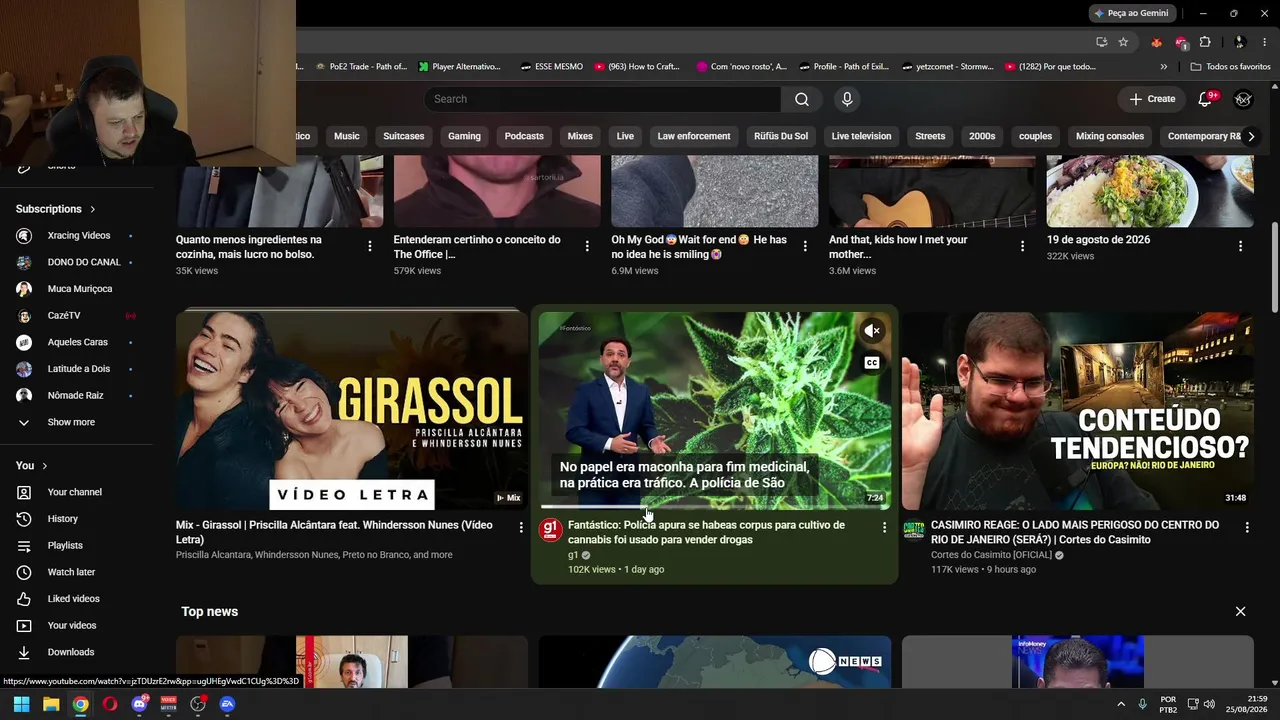Select the Live filter chip
The width and height of the screenshot is (1280, 720).
625,136
